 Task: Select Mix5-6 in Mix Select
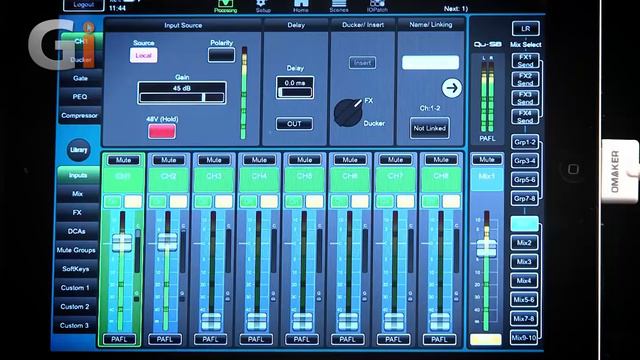524,299
